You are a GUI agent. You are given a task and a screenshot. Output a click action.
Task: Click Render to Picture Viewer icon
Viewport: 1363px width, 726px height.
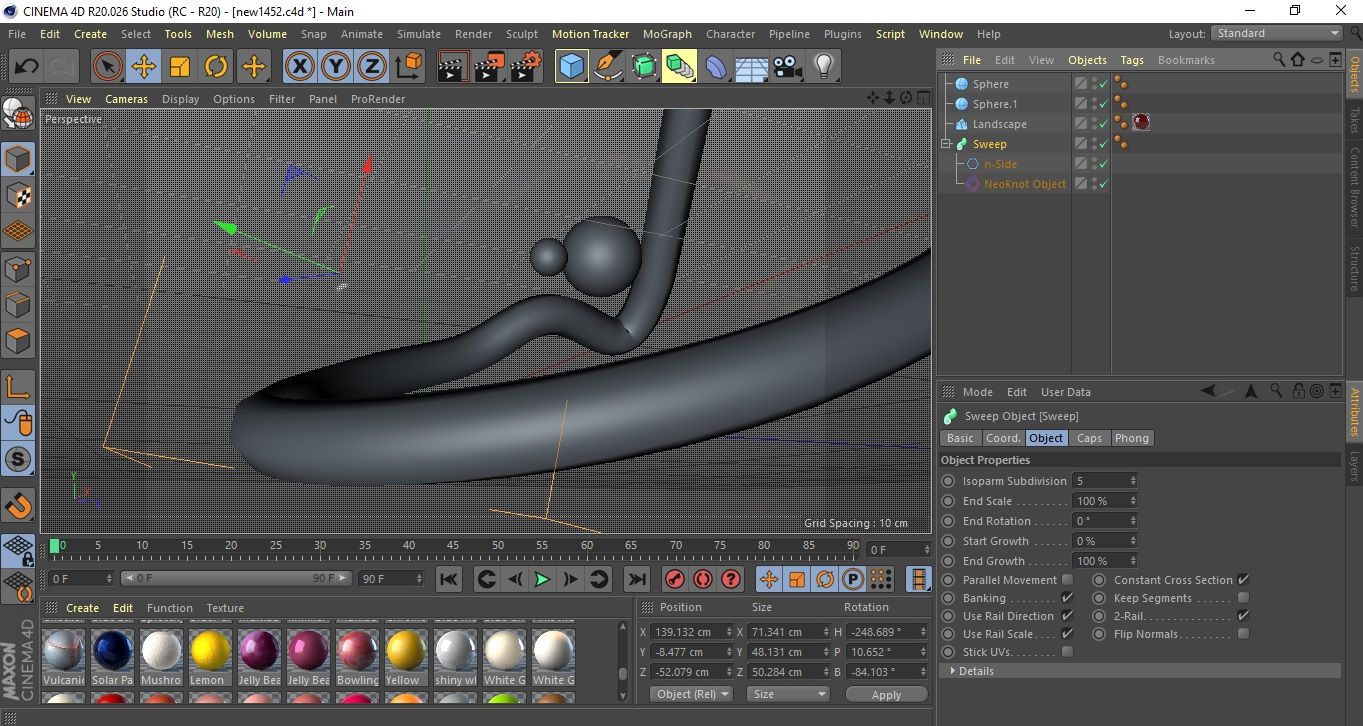click(x=489, y=67)
